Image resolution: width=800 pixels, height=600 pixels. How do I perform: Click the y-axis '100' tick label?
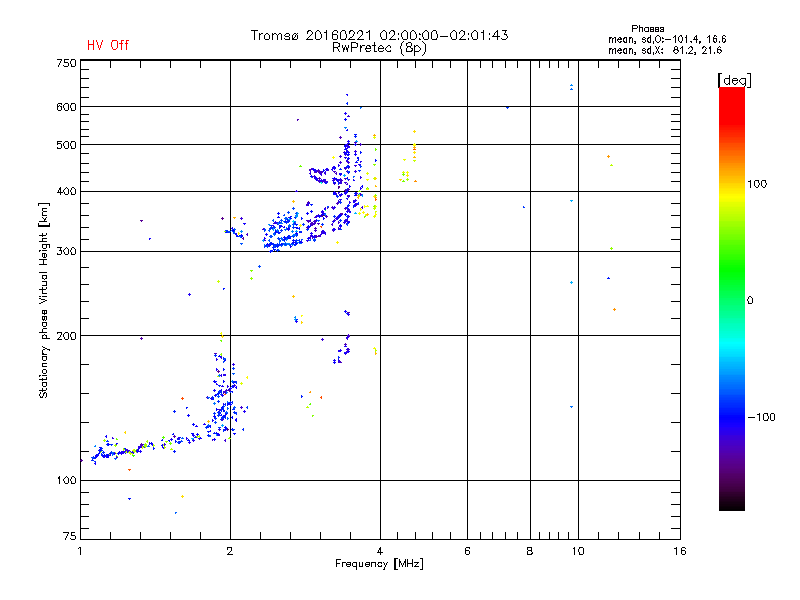pos(66,480)
